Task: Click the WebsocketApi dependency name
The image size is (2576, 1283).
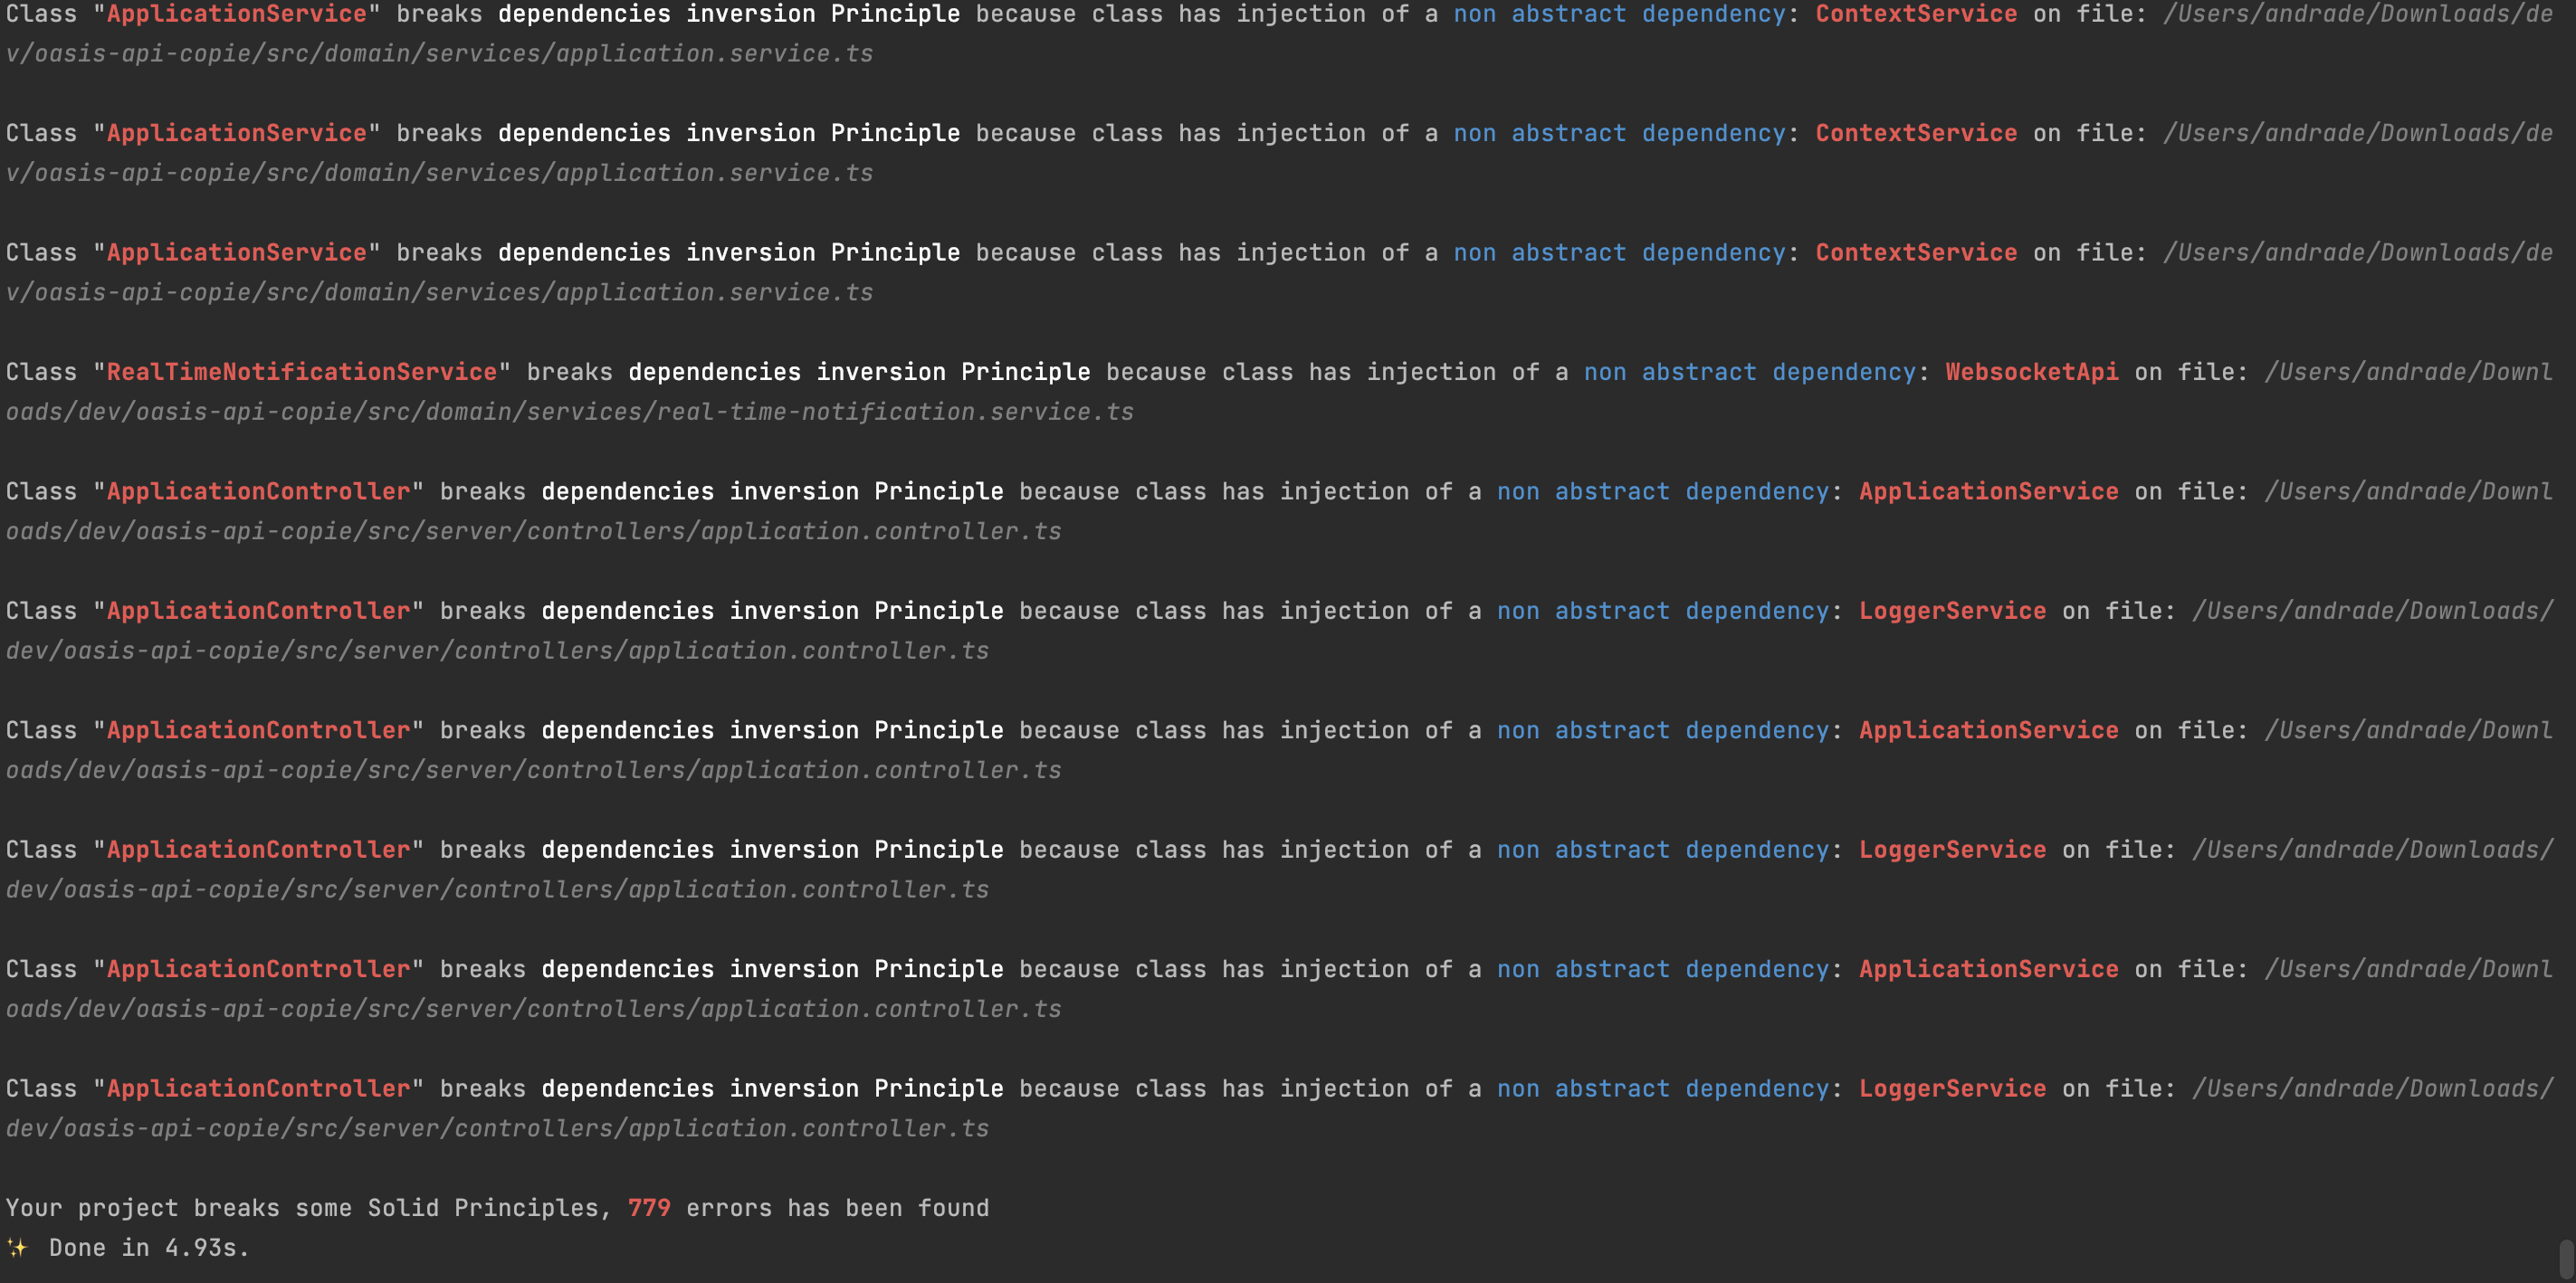Action: pos(2031,372)
